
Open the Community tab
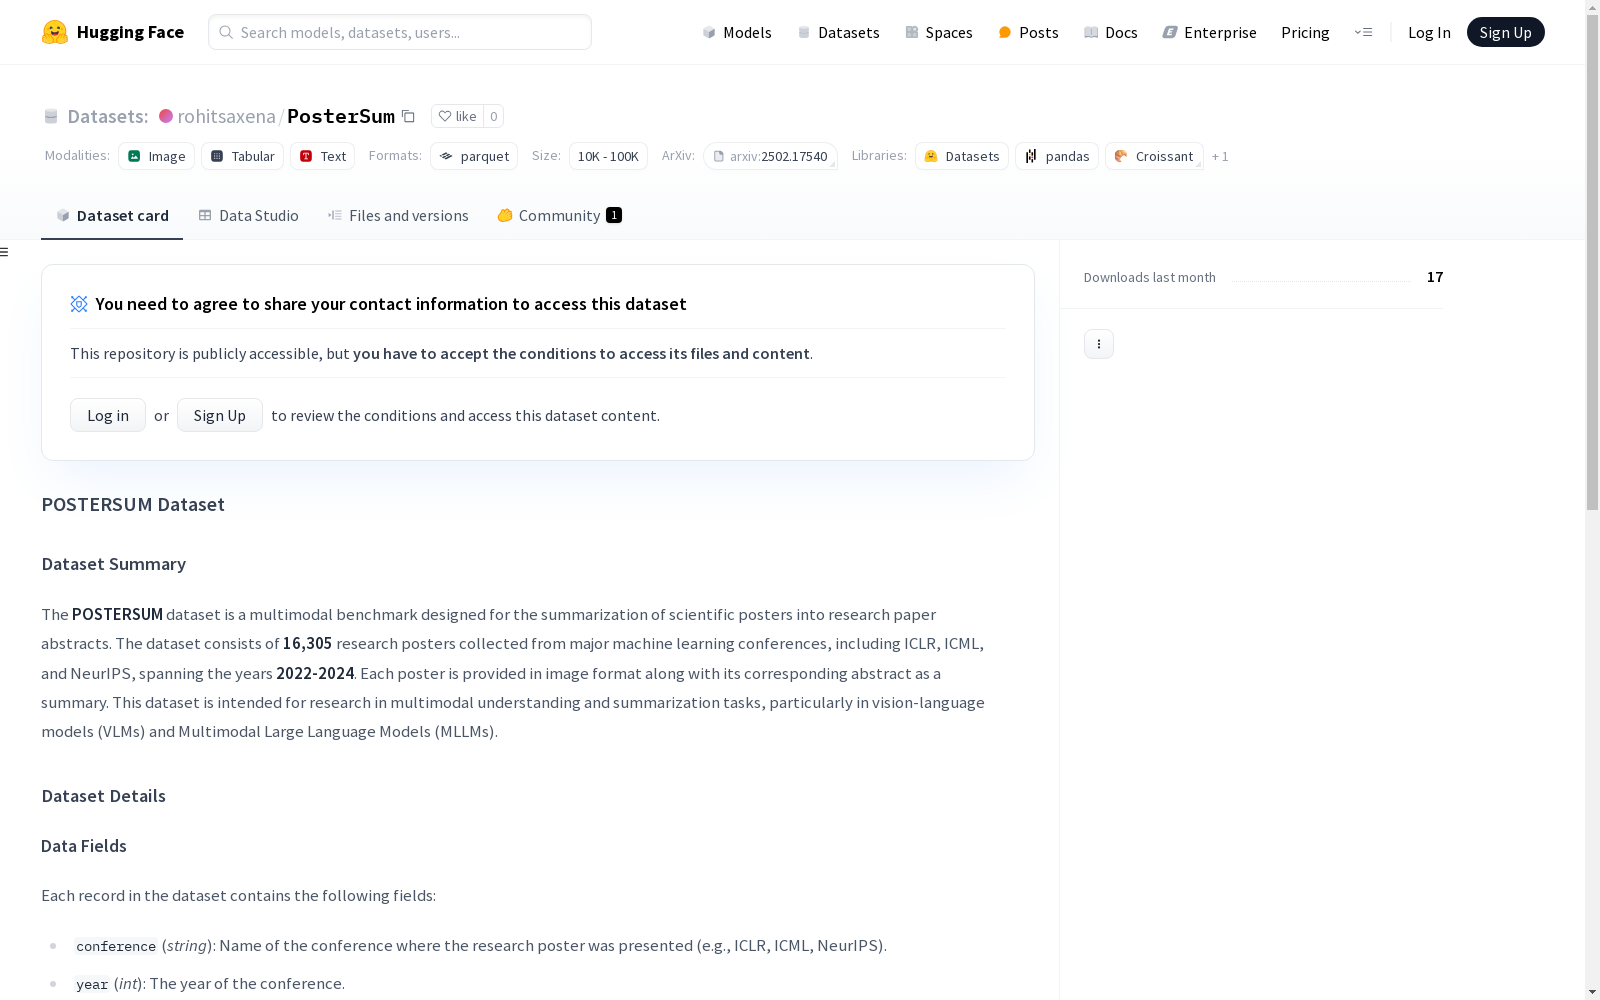pos(560,215)
